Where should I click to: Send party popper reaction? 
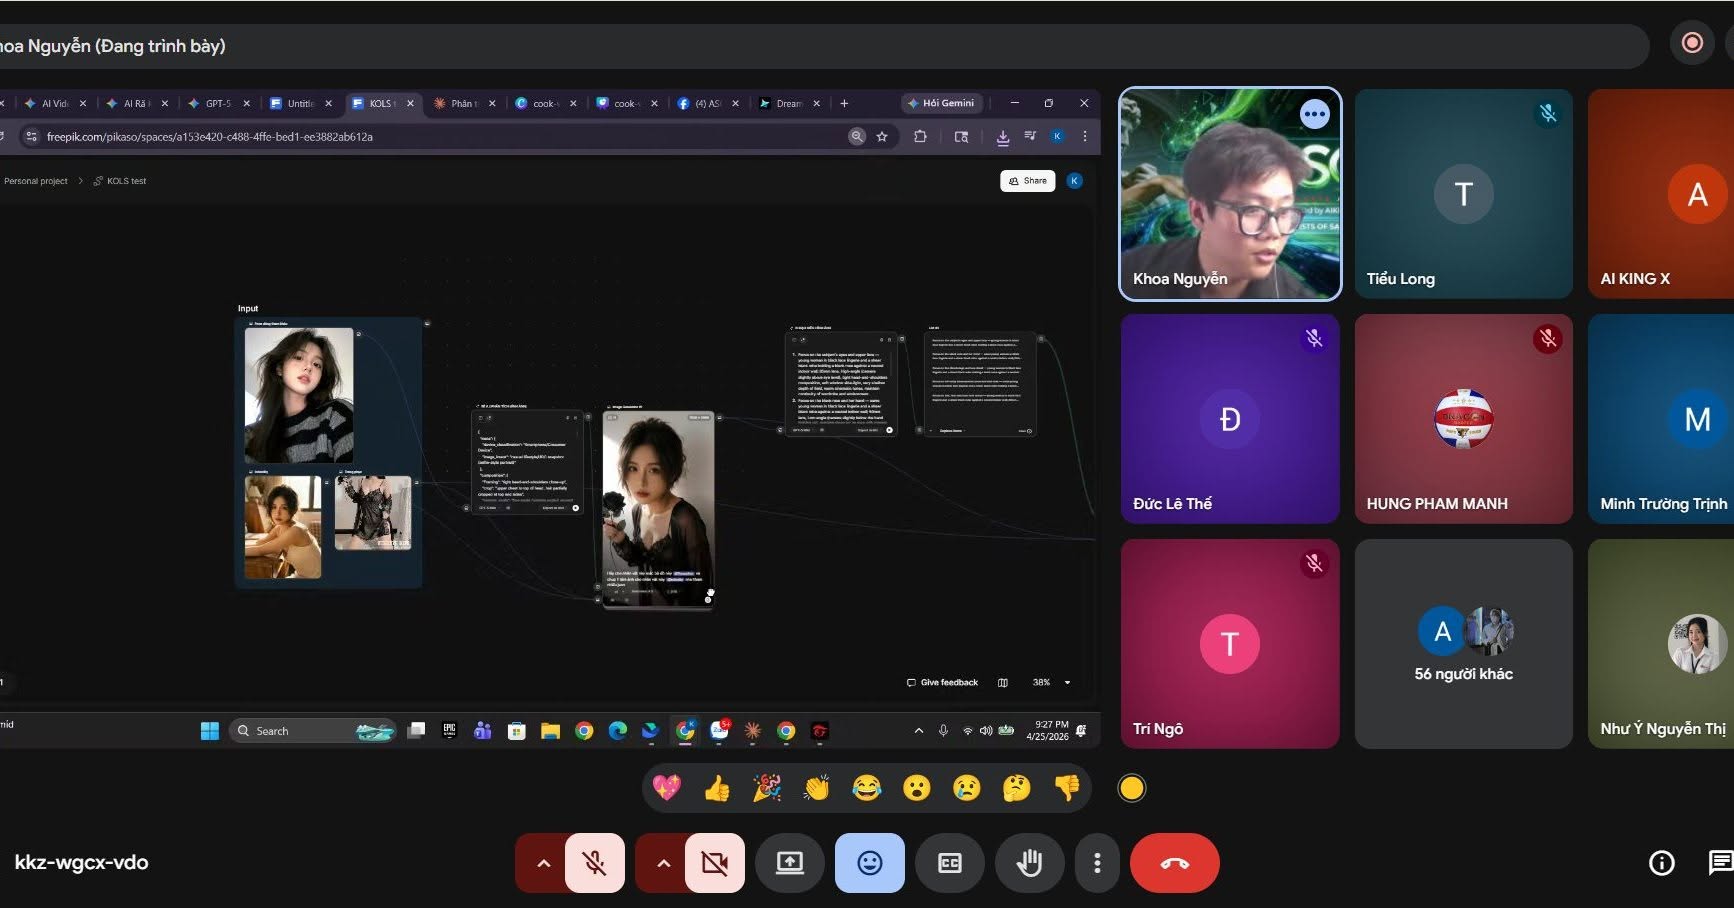[767, 788]
